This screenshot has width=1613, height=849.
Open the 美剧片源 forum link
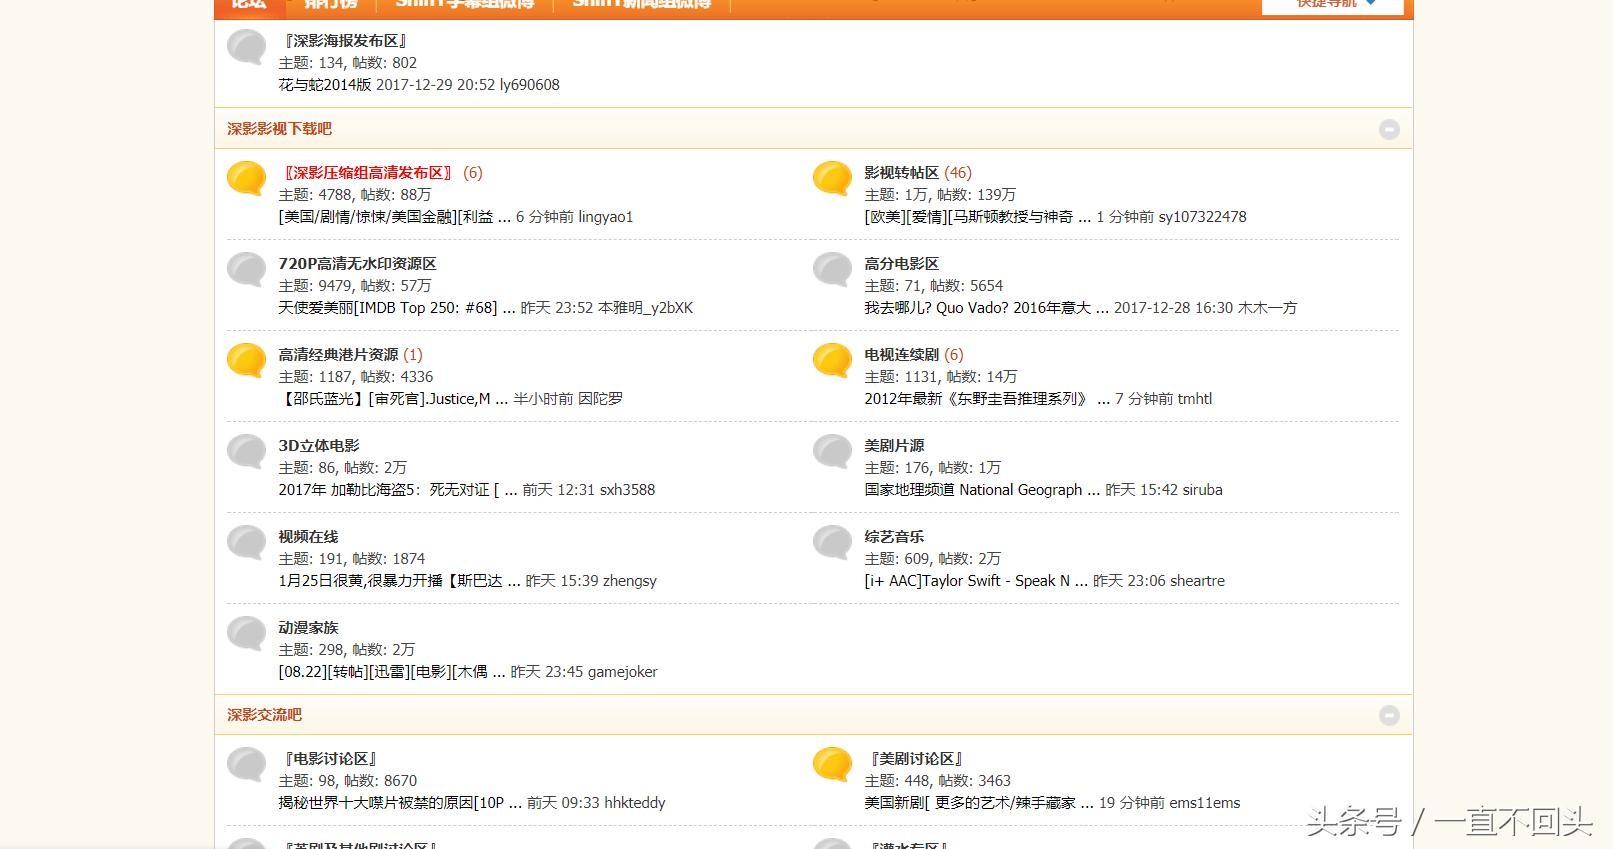[894, 446]
